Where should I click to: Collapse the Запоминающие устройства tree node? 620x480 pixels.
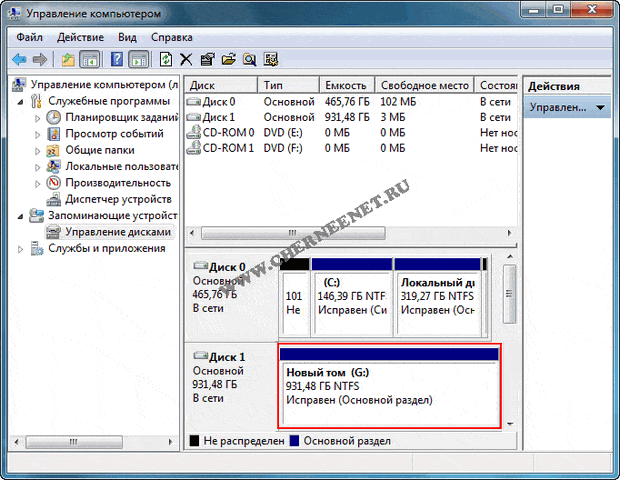(21, 217)
